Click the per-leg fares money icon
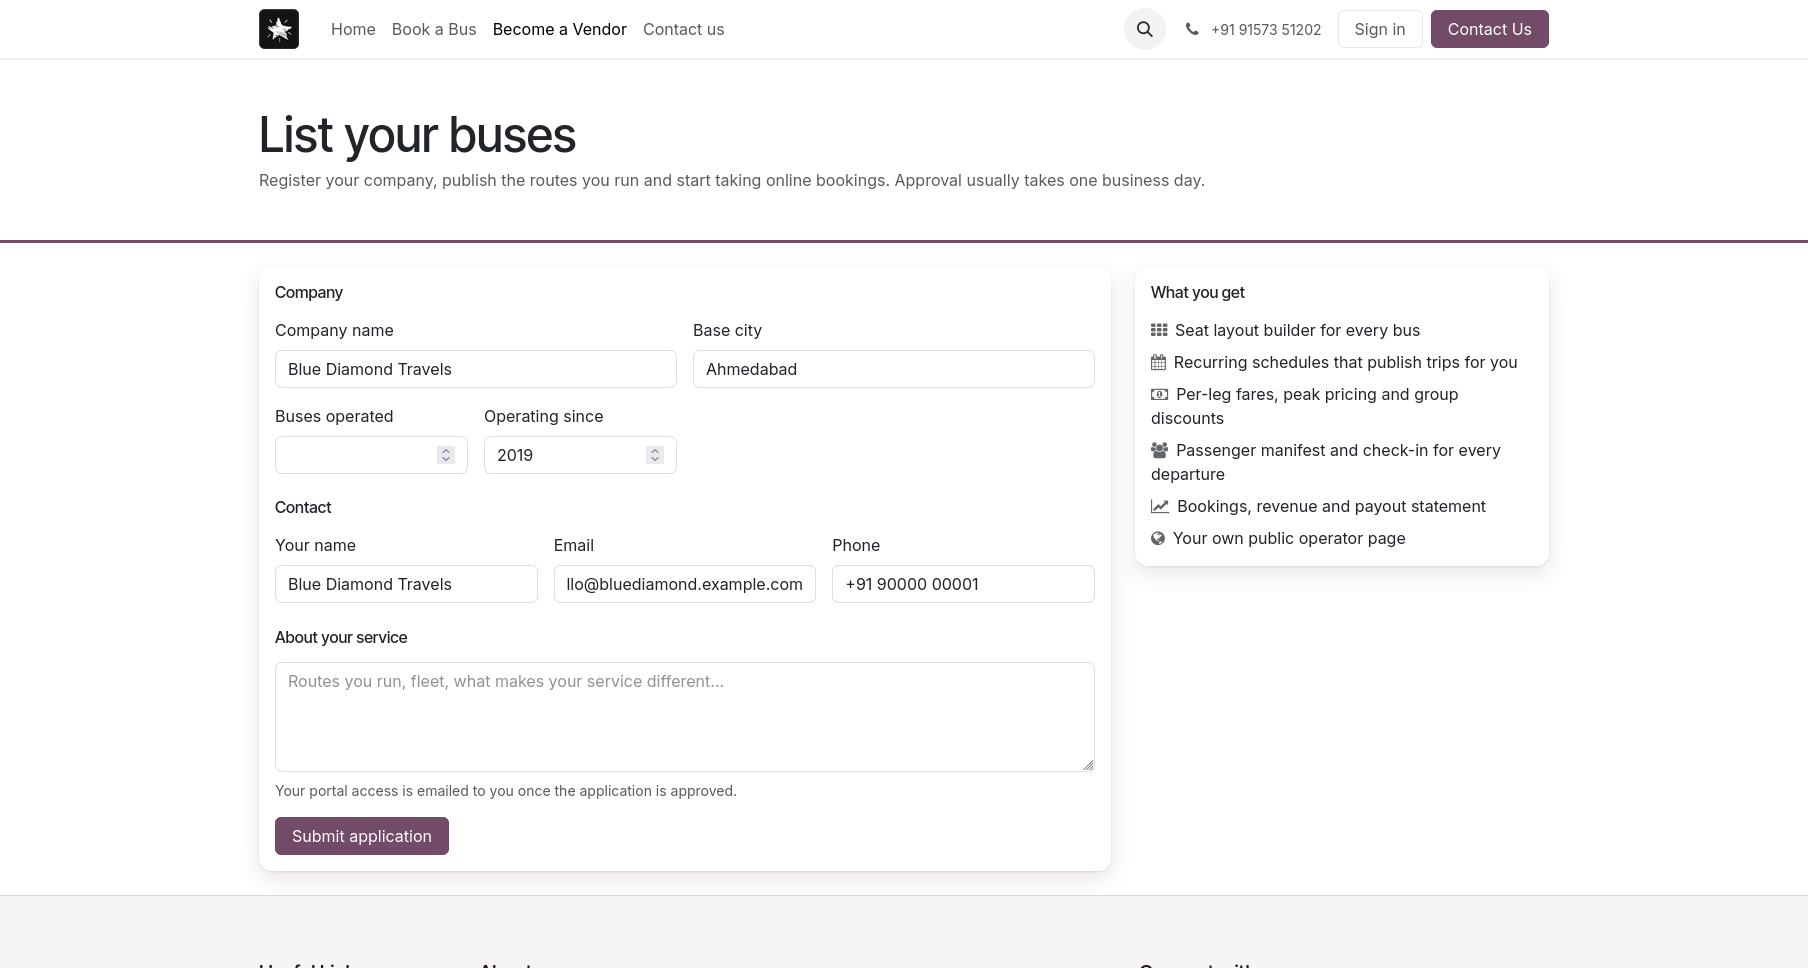The height and width of the screenshot is (968, 1808). tap(1159, 394)
